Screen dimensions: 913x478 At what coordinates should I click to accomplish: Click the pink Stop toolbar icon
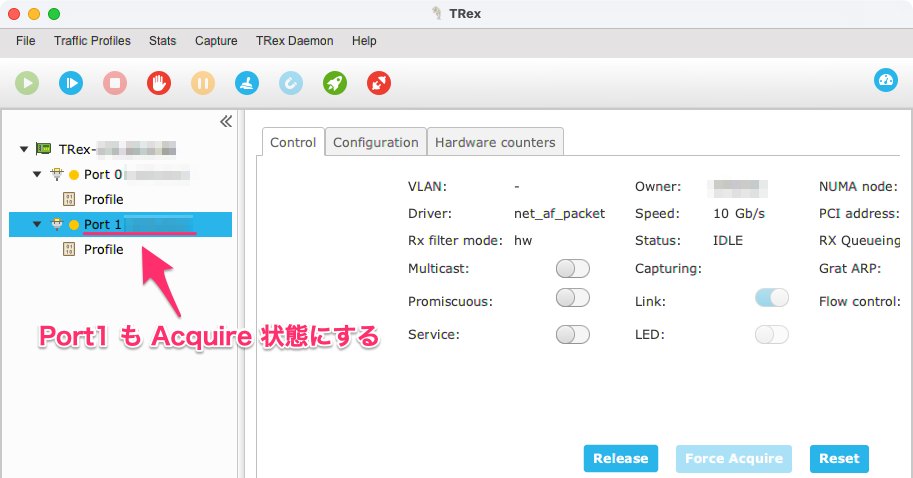[115, 83]
